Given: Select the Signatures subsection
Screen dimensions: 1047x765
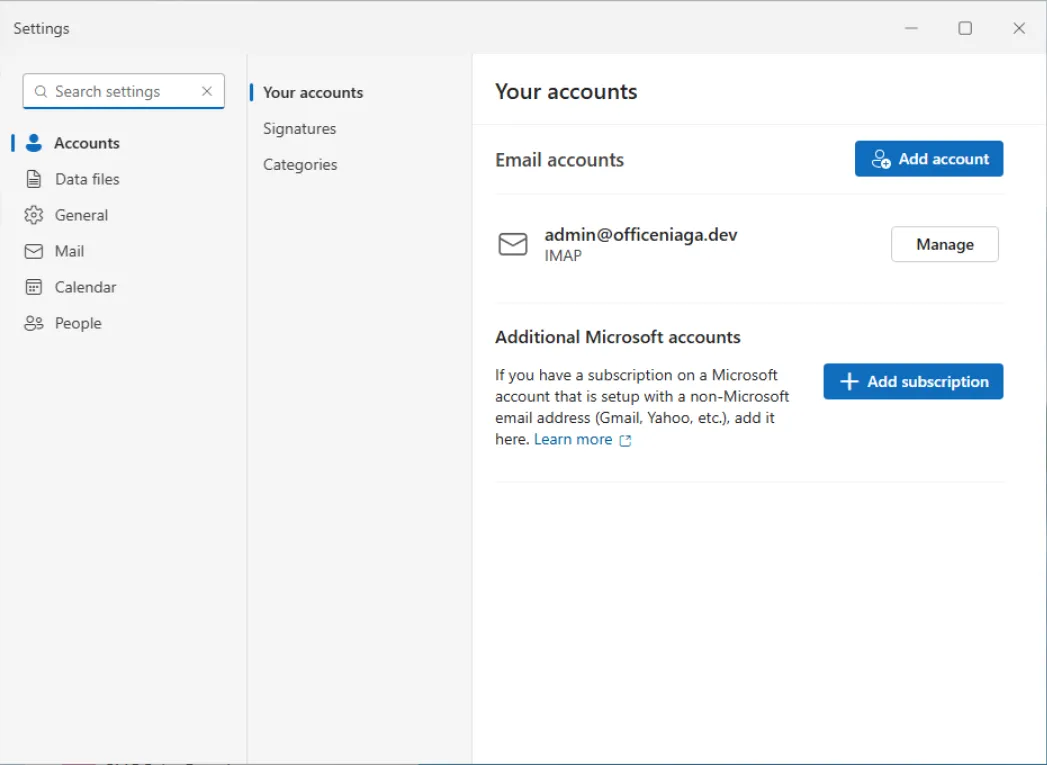Looking at the screenshot, I should pyautogui.click(x=299, y=128).
